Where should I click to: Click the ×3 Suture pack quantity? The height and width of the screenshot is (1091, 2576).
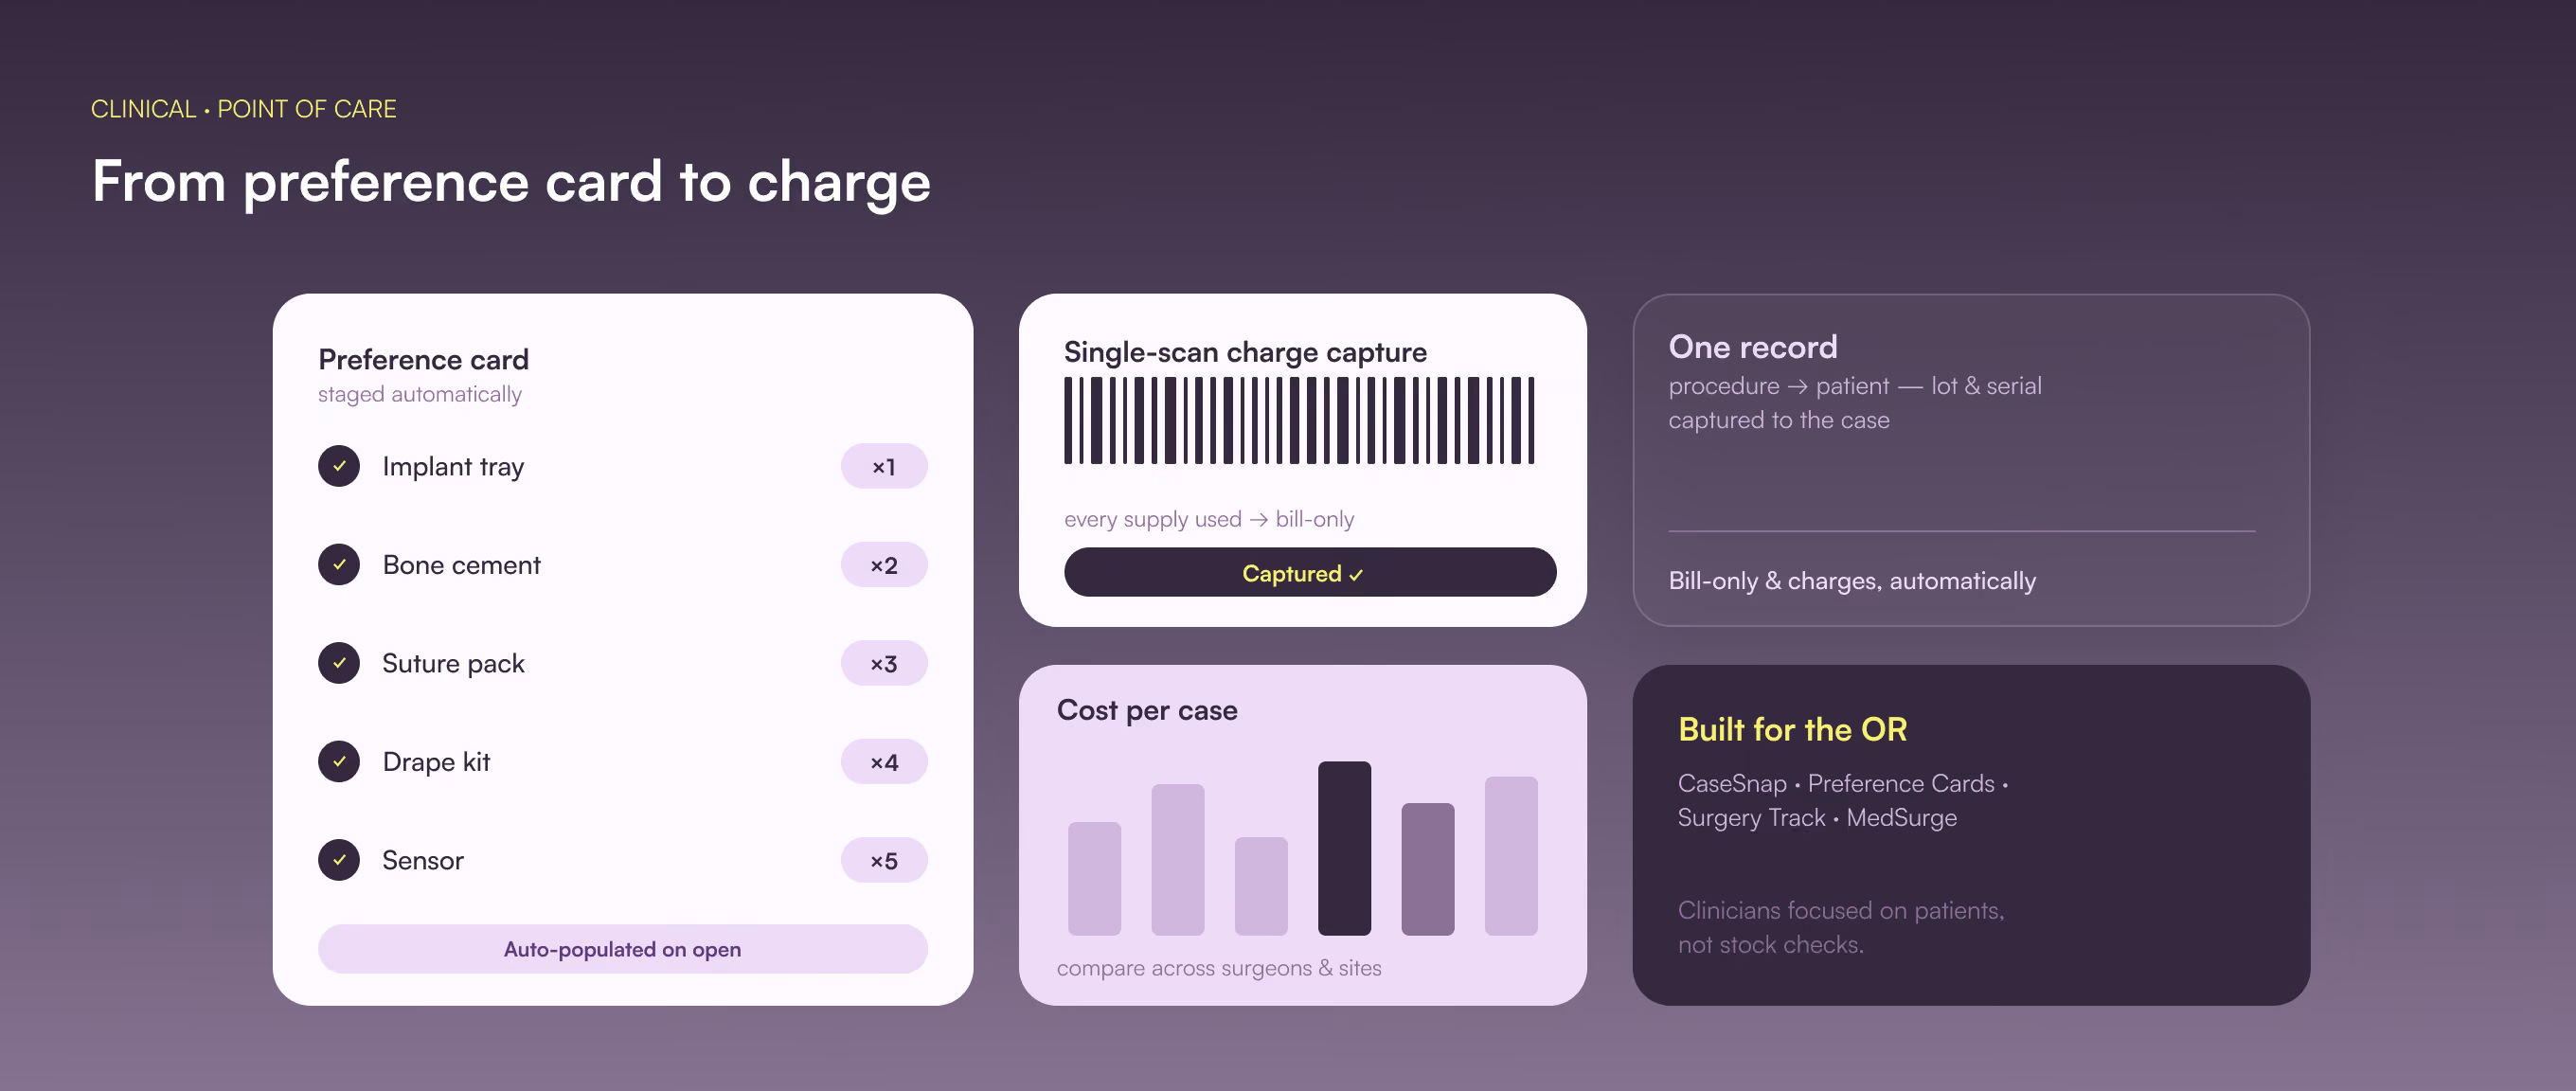click(x=884, y=663)
